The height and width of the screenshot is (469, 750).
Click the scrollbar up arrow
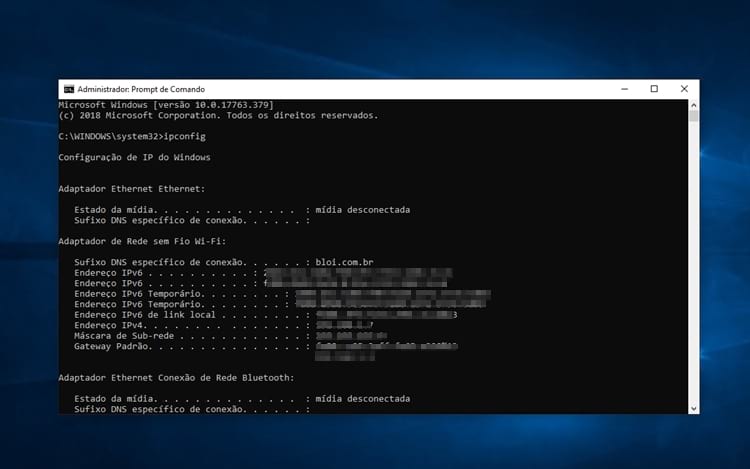click(x=694, y=104)
